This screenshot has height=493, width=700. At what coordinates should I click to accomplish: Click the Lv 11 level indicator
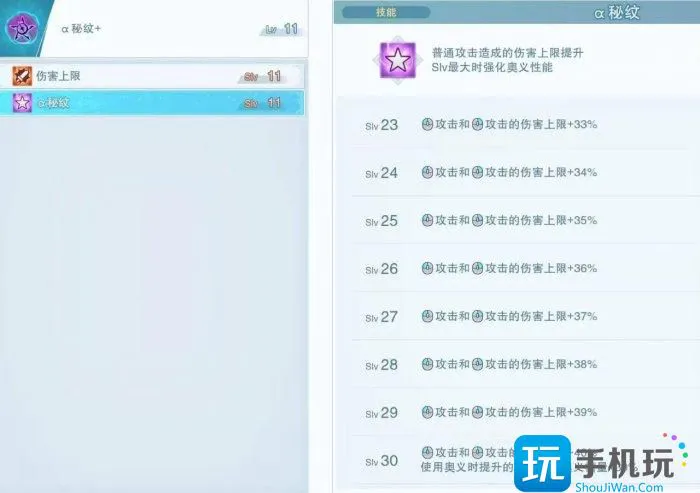281,29
